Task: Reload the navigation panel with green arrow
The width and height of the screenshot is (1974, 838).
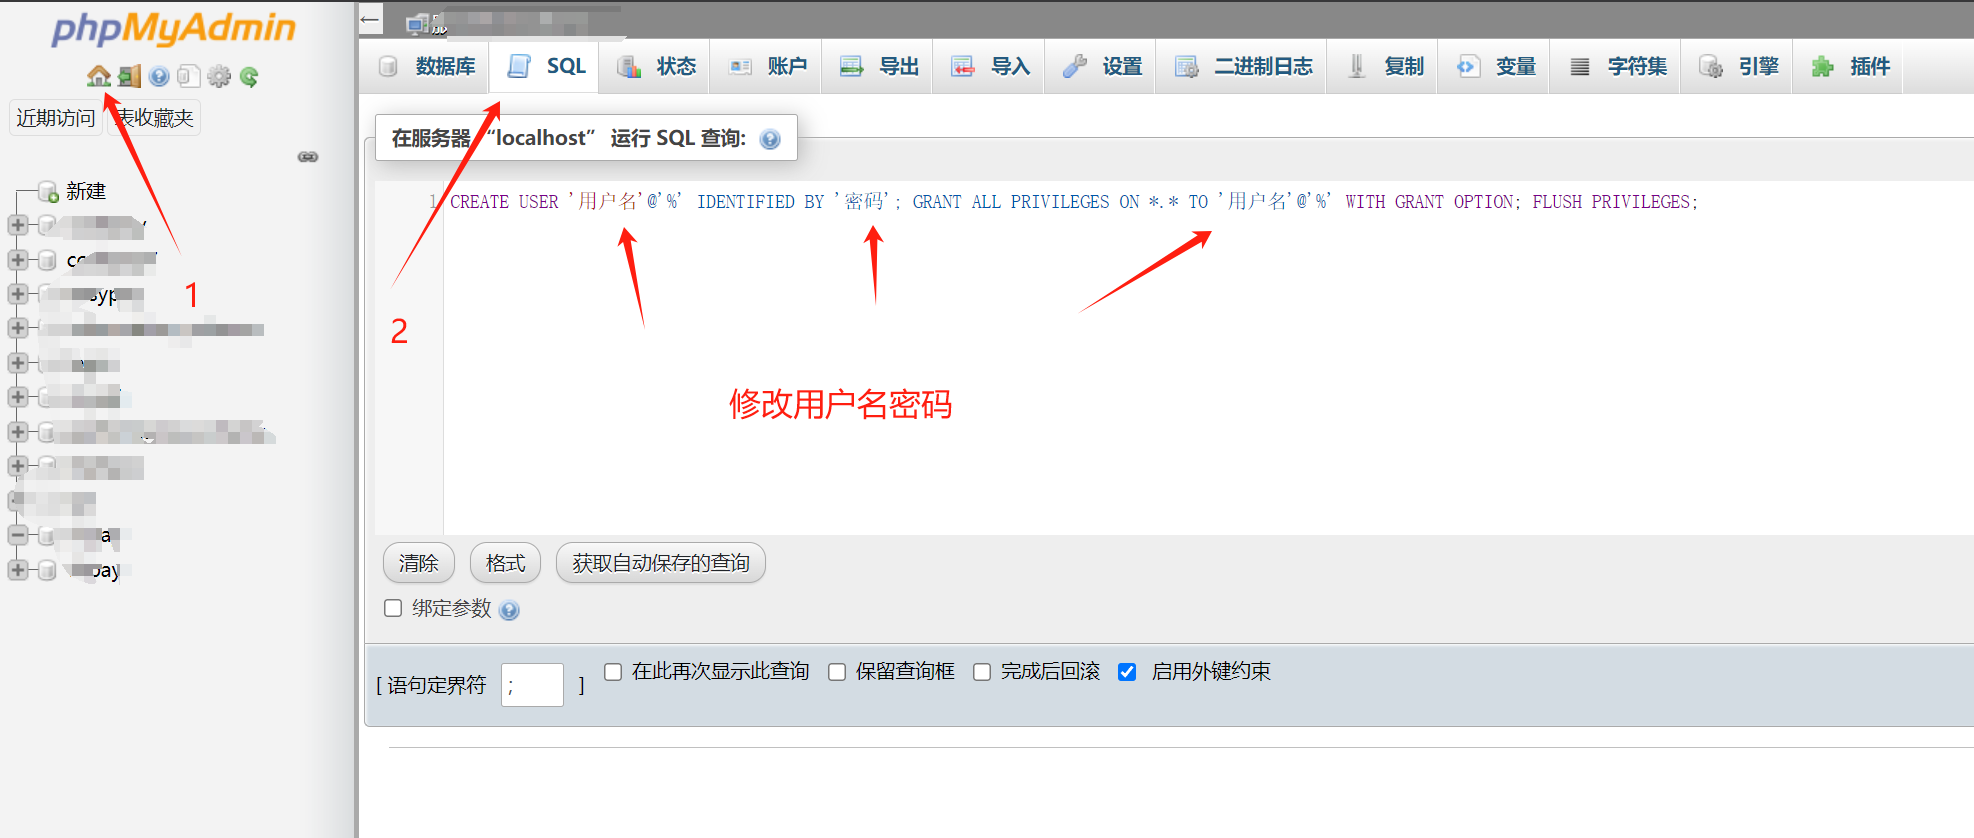Action: (249, 76)
